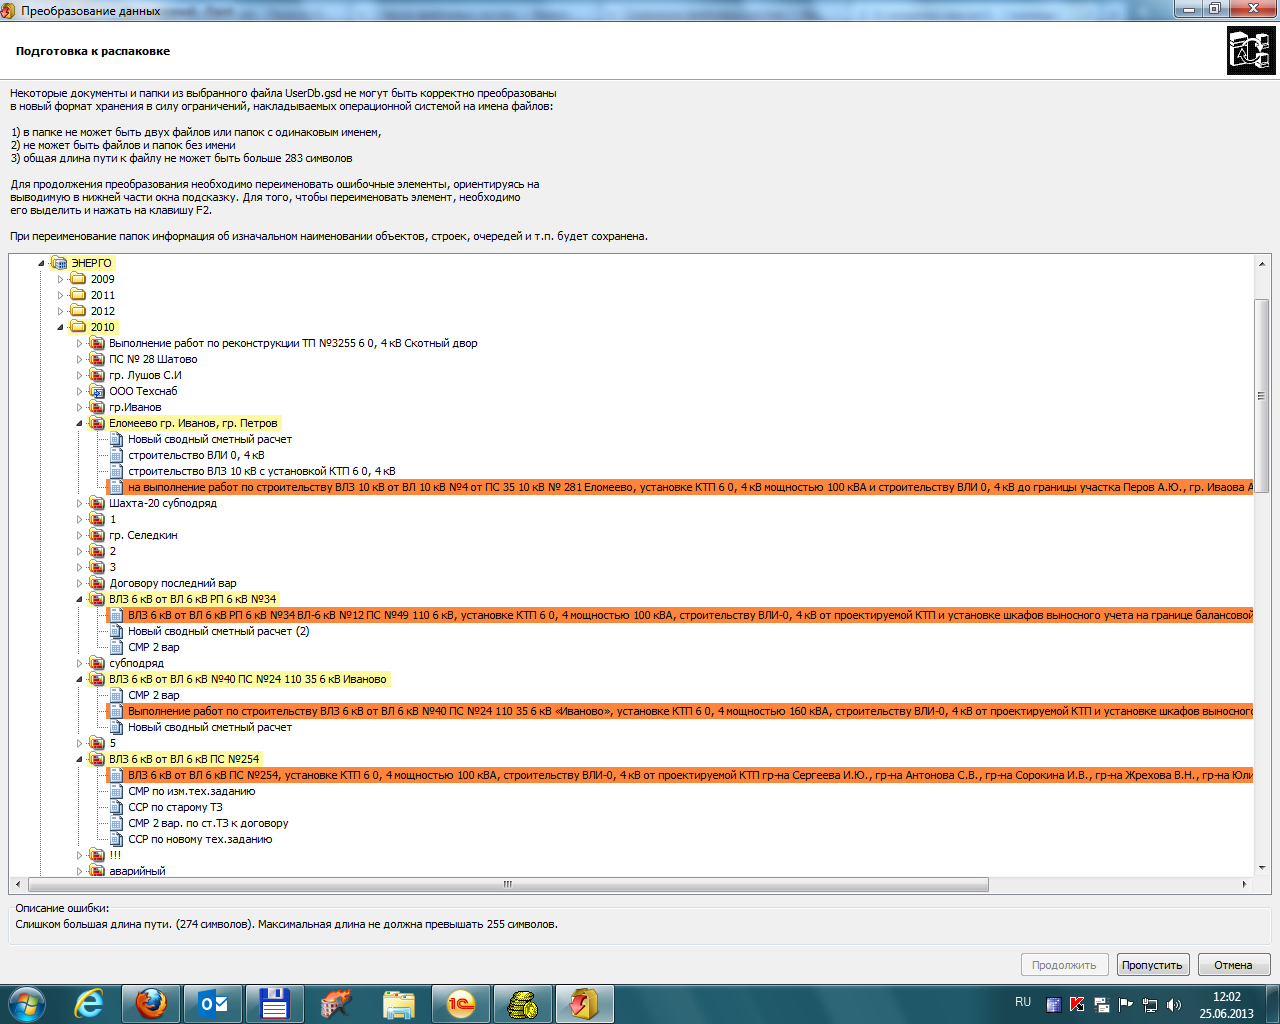Click the object icon of гр.Иванов

coord(97,407)
